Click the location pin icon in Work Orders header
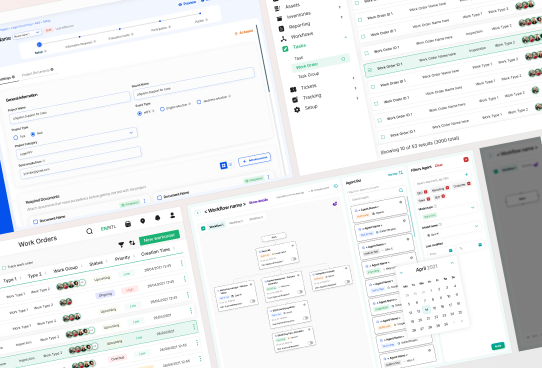 142,221
